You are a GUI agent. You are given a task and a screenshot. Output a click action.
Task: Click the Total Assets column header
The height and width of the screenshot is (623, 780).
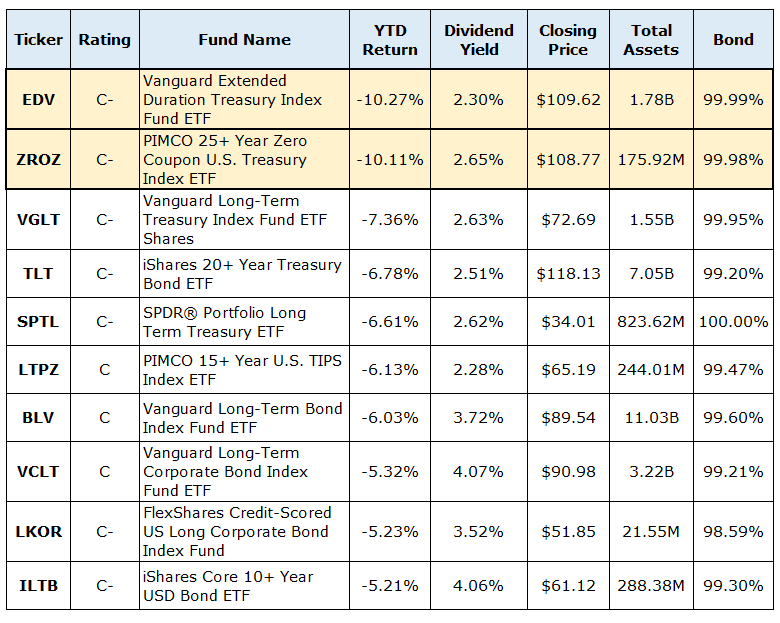coord(651,40)
